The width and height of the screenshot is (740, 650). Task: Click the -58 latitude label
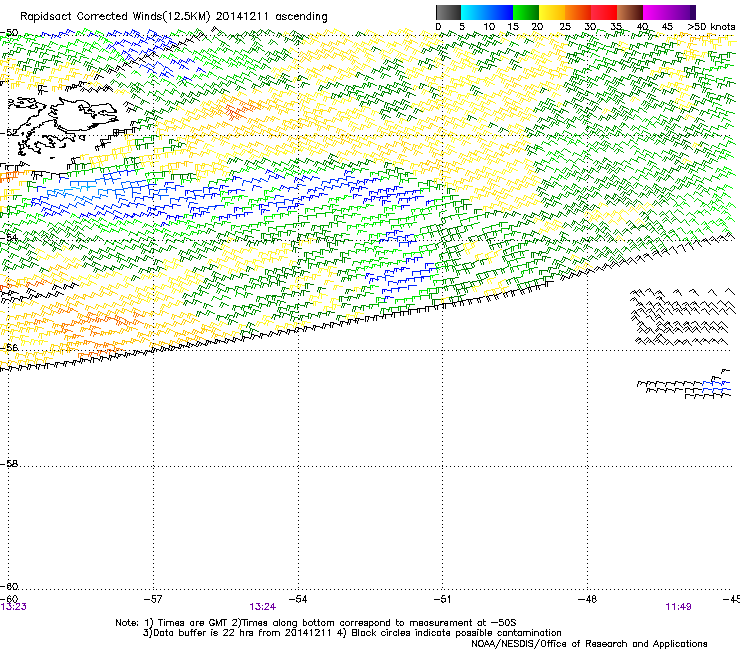[x=9, y=464]
